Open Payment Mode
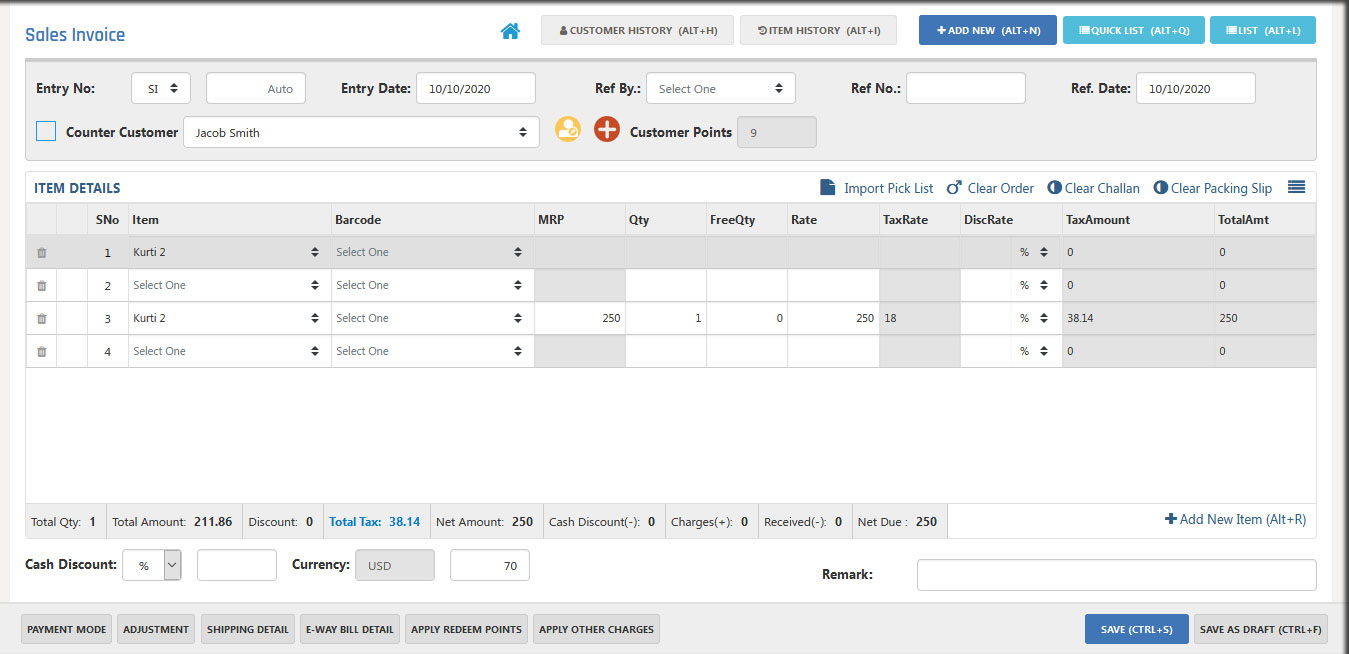Image resolution: width=1349 pixels, height=654 pixels. pyautogui.click(x=66, y=629)
